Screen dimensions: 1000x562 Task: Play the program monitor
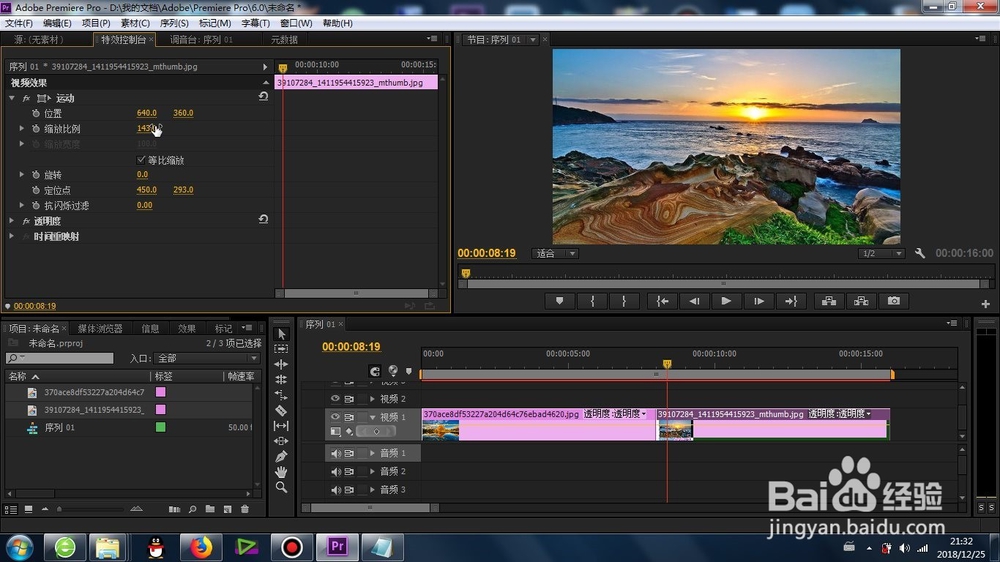click(x=726, y=301)
